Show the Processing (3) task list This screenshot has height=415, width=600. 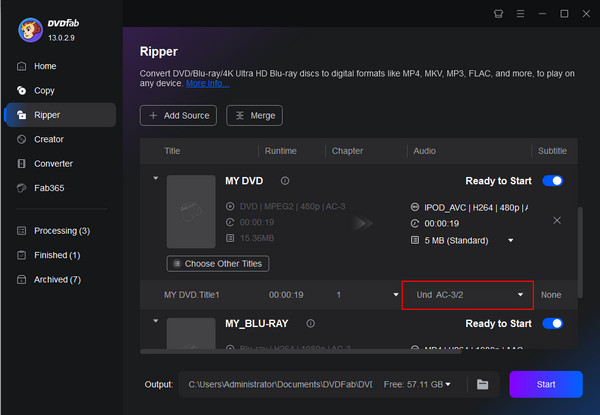pyautogui.click(x=62, y=231)
